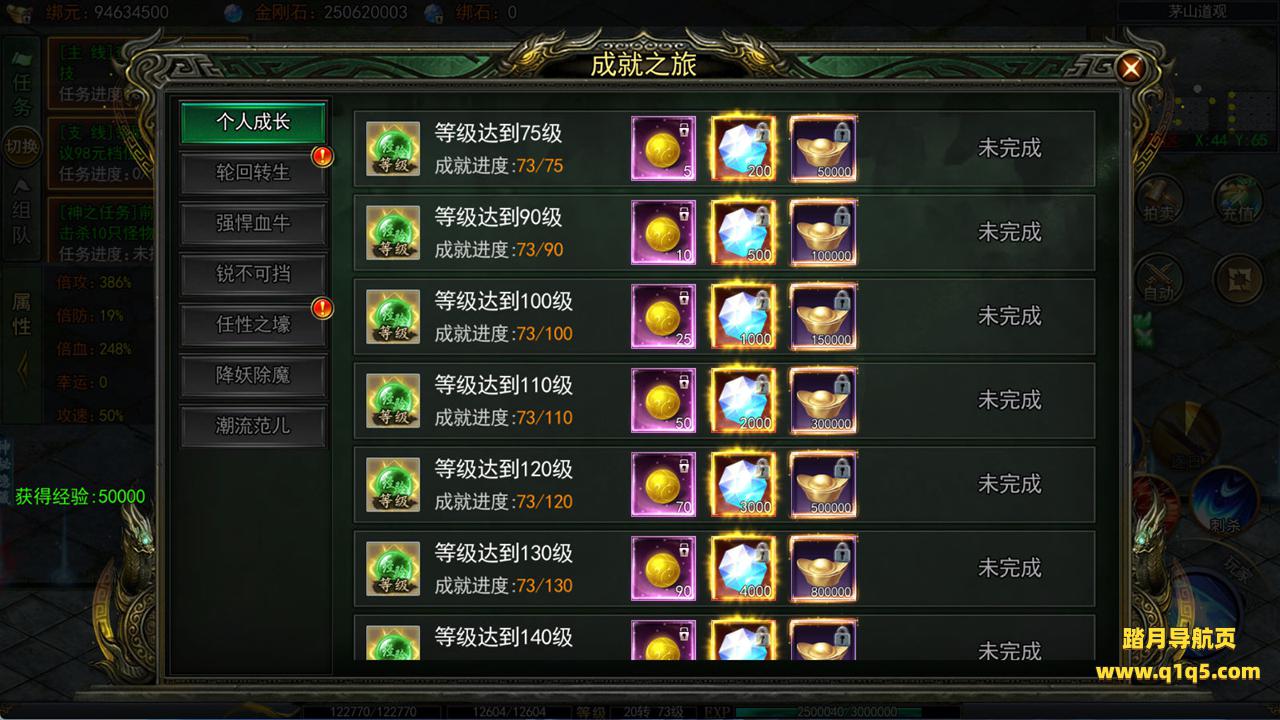Screen dimensions: 1280x720
Task: Go to the 潮流范儿 category
Action: tap(253, 427)
